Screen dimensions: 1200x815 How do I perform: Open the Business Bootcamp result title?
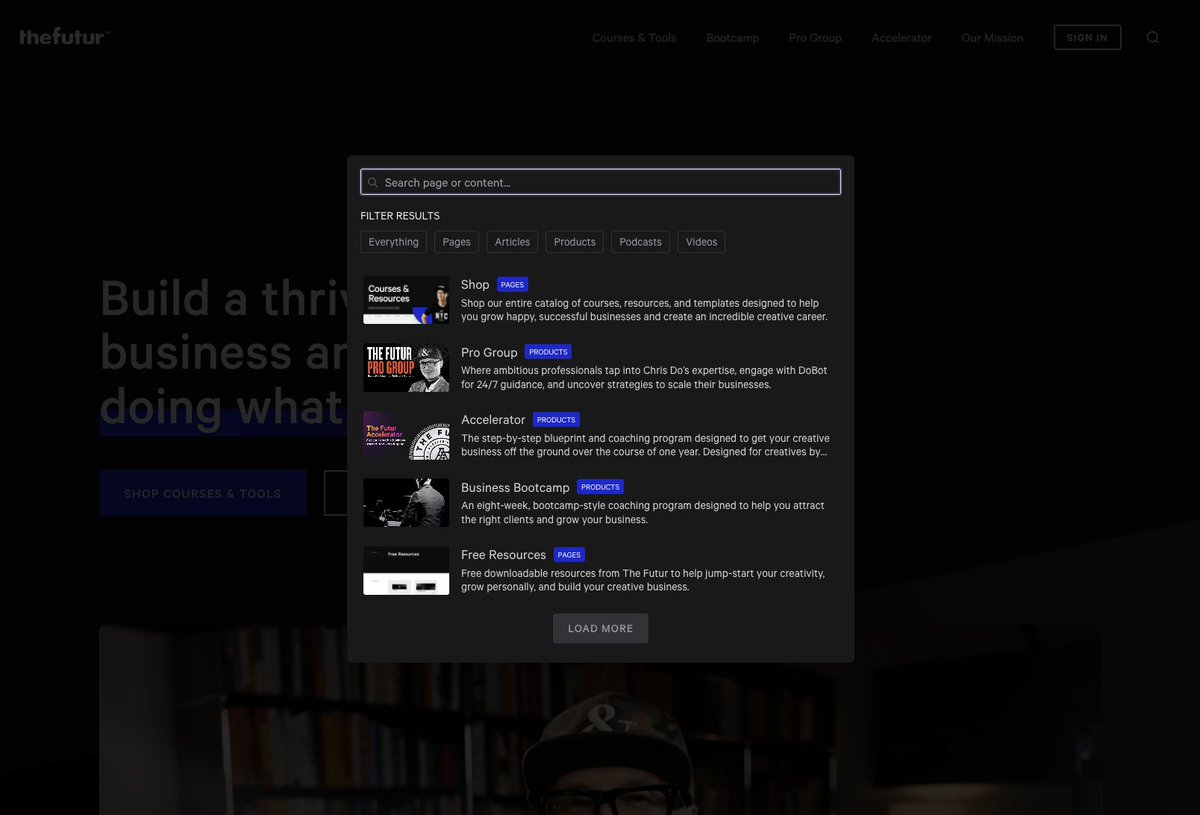point(515,487)
